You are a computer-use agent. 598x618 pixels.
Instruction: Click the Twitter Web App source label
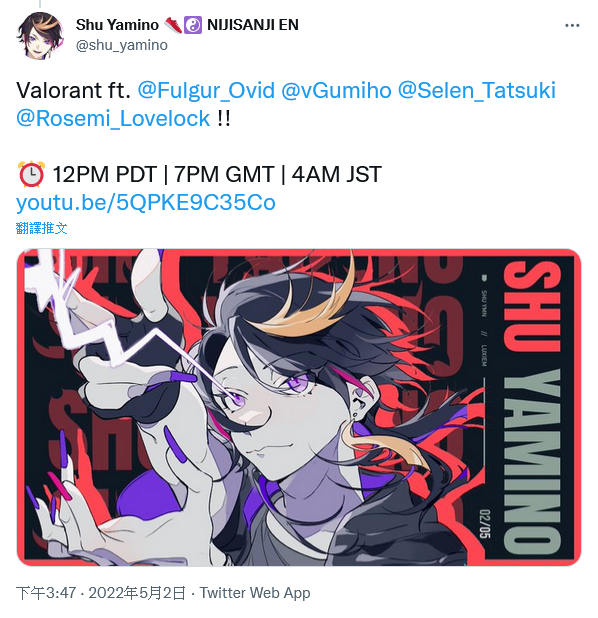(x=255, y=593)
